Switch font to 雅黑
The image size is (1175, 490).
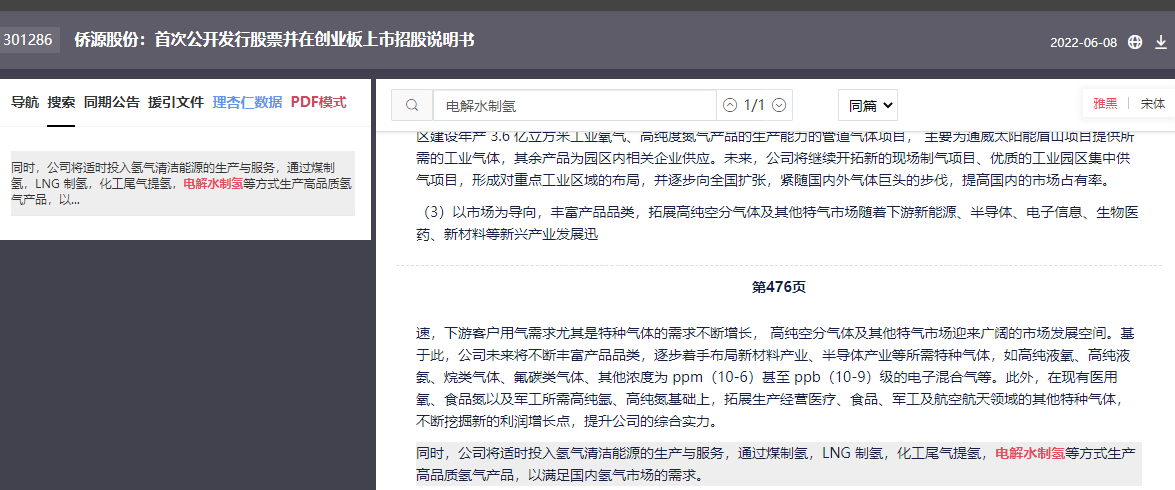[1105, 104]
